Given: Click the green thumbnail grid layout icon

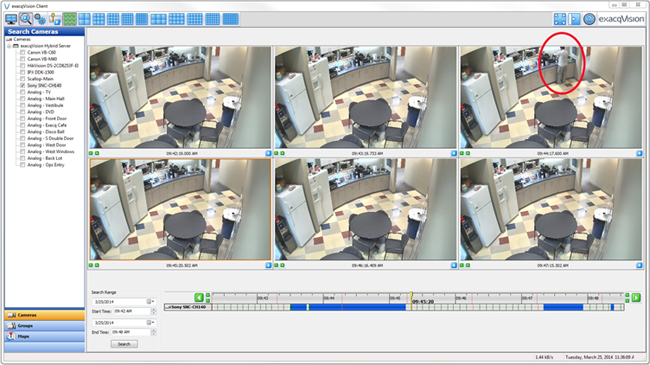Looking at the screenshot, I should pyautogui.click(x=70, y=19).
